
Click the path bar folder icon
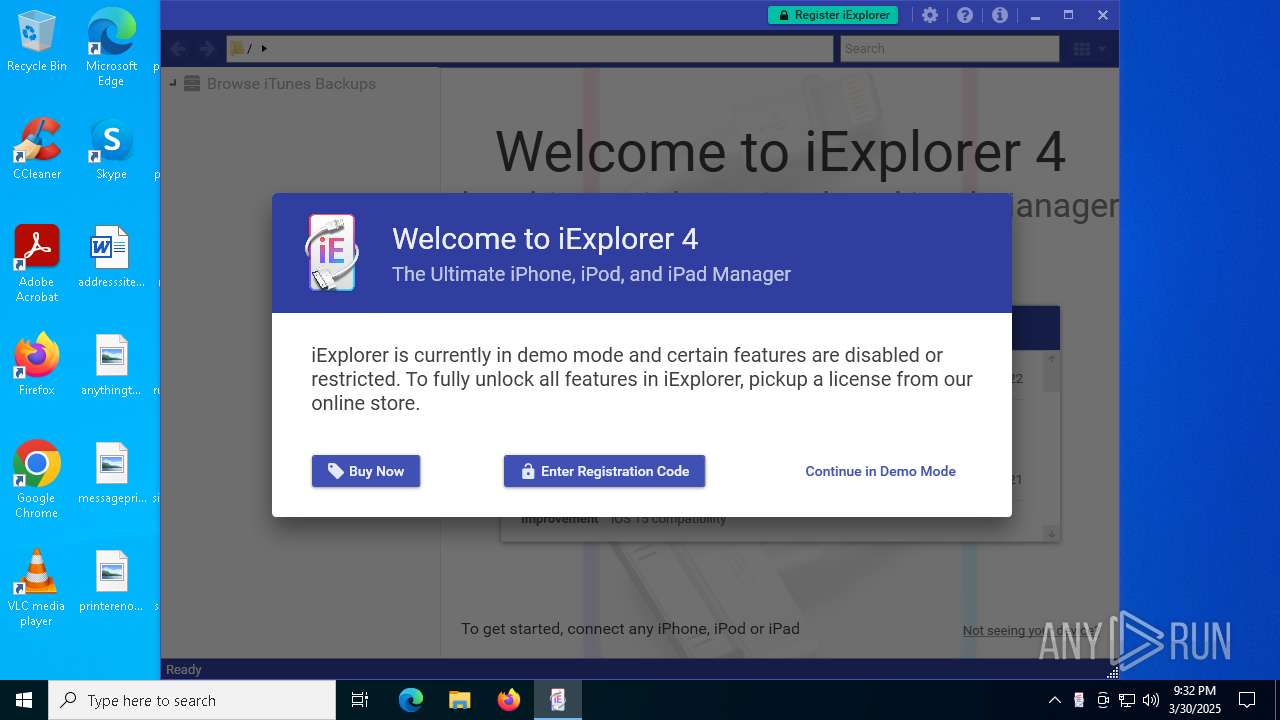click(238, 48)
